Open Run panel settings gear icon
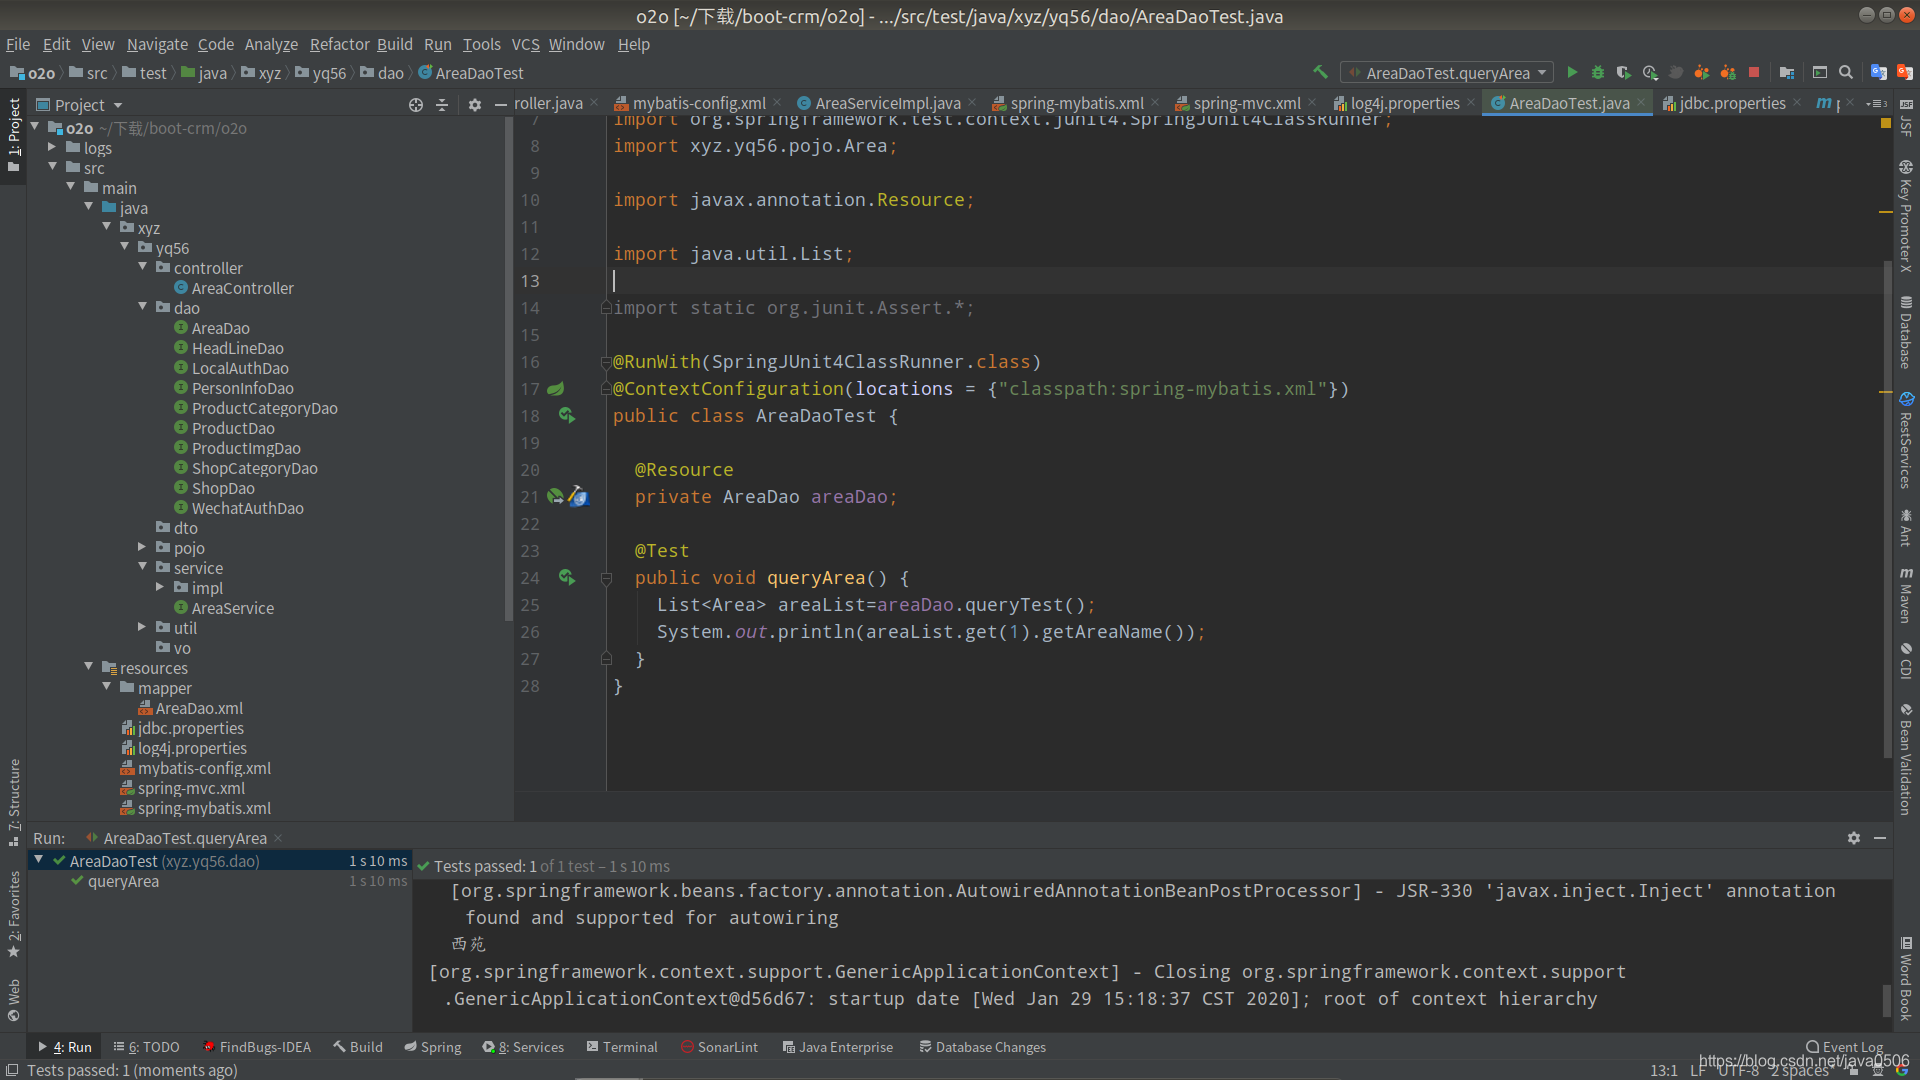The width and height of the screenshot is (1920, 1080). tap(1854, 838)
